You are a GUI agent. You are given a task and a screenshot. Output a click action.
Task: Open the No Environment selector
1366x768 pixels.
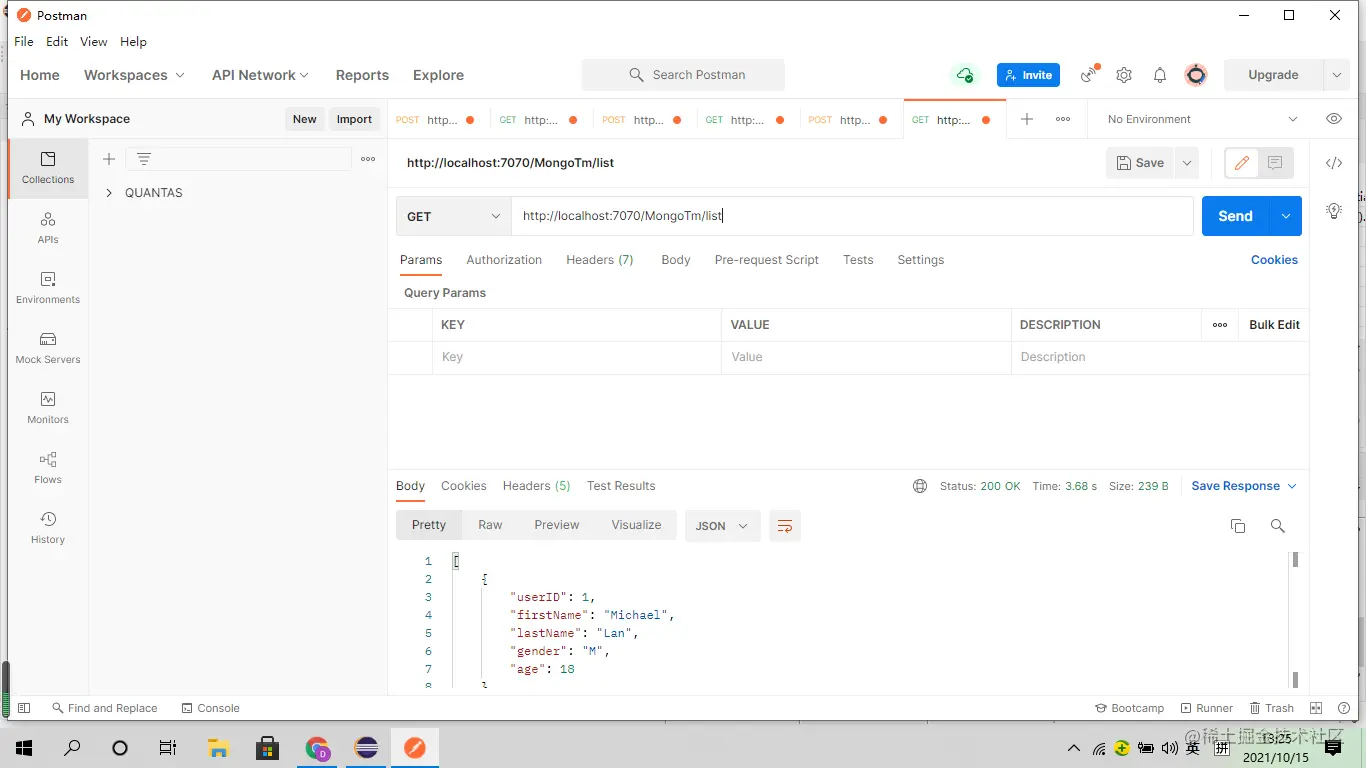click(1202, 119)
